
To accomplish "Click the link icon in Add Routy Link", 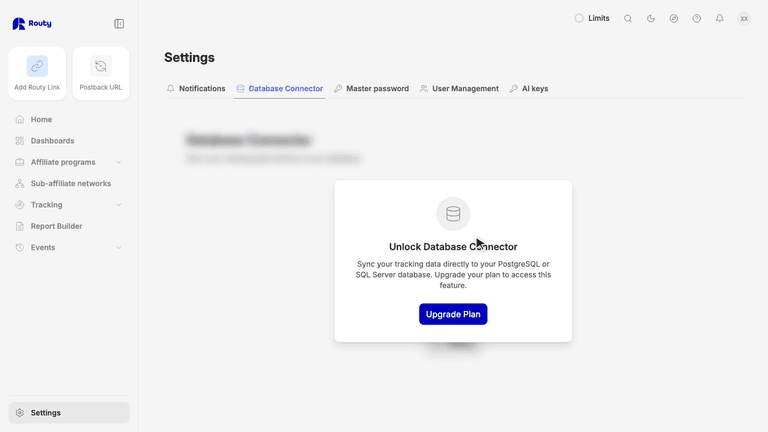I will pos(37,66).
